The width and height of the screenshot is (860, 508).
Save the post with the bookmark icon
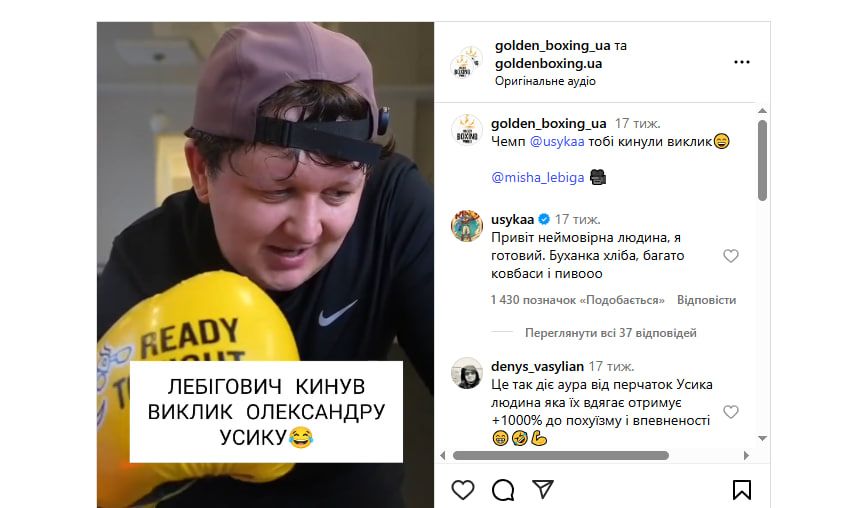click(x=742, y=490)
